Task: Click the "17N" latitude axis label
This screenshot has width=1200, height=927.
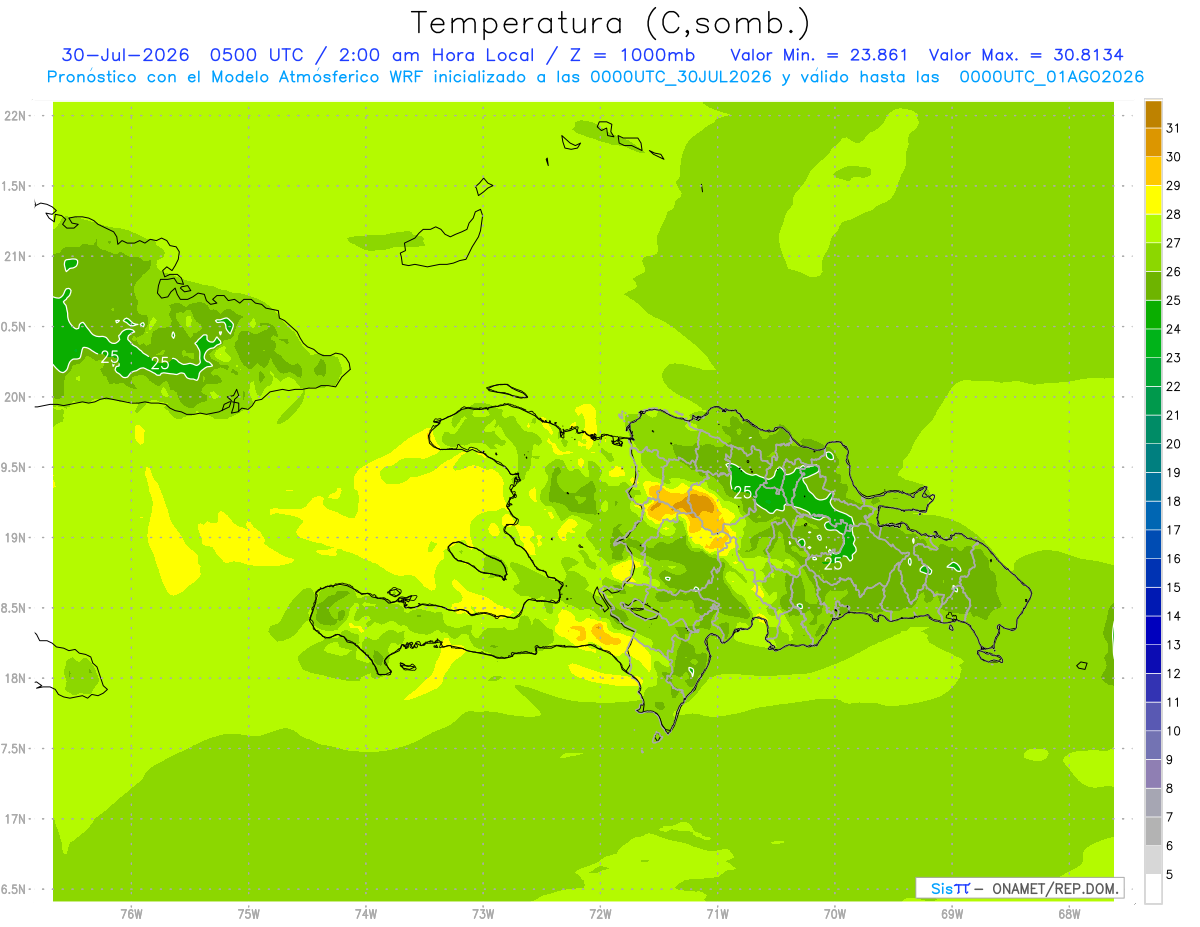Action: point(15,819)
